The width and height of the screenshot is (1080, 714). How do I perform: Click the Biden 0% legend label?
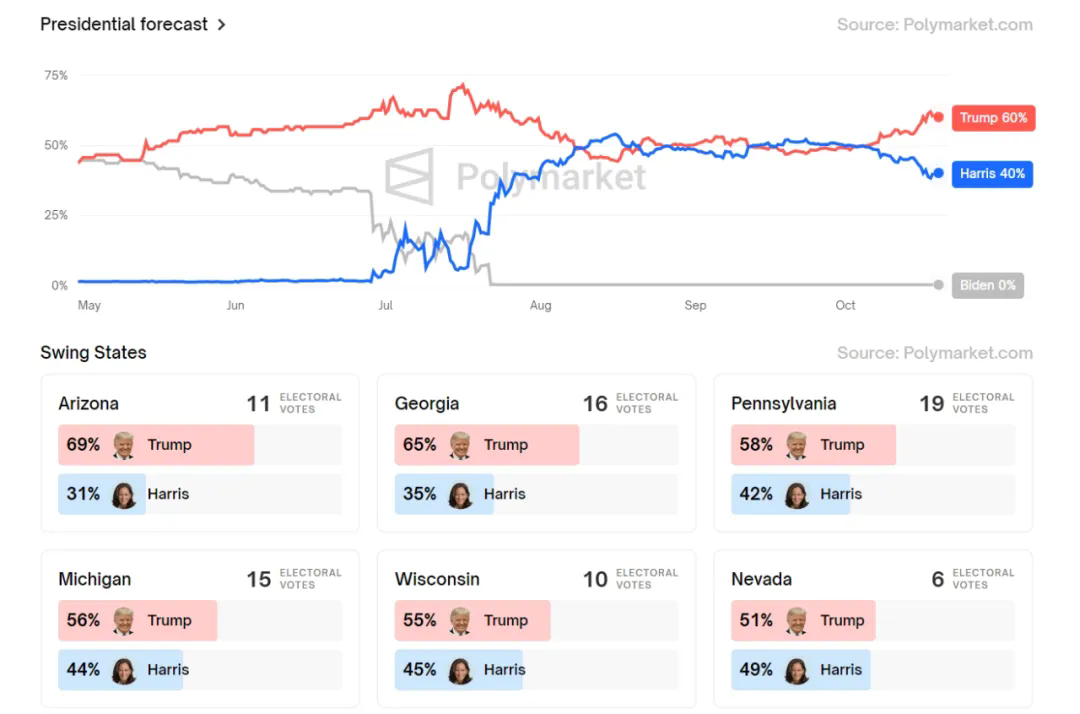pyautogui.click(x=987, y=285)
